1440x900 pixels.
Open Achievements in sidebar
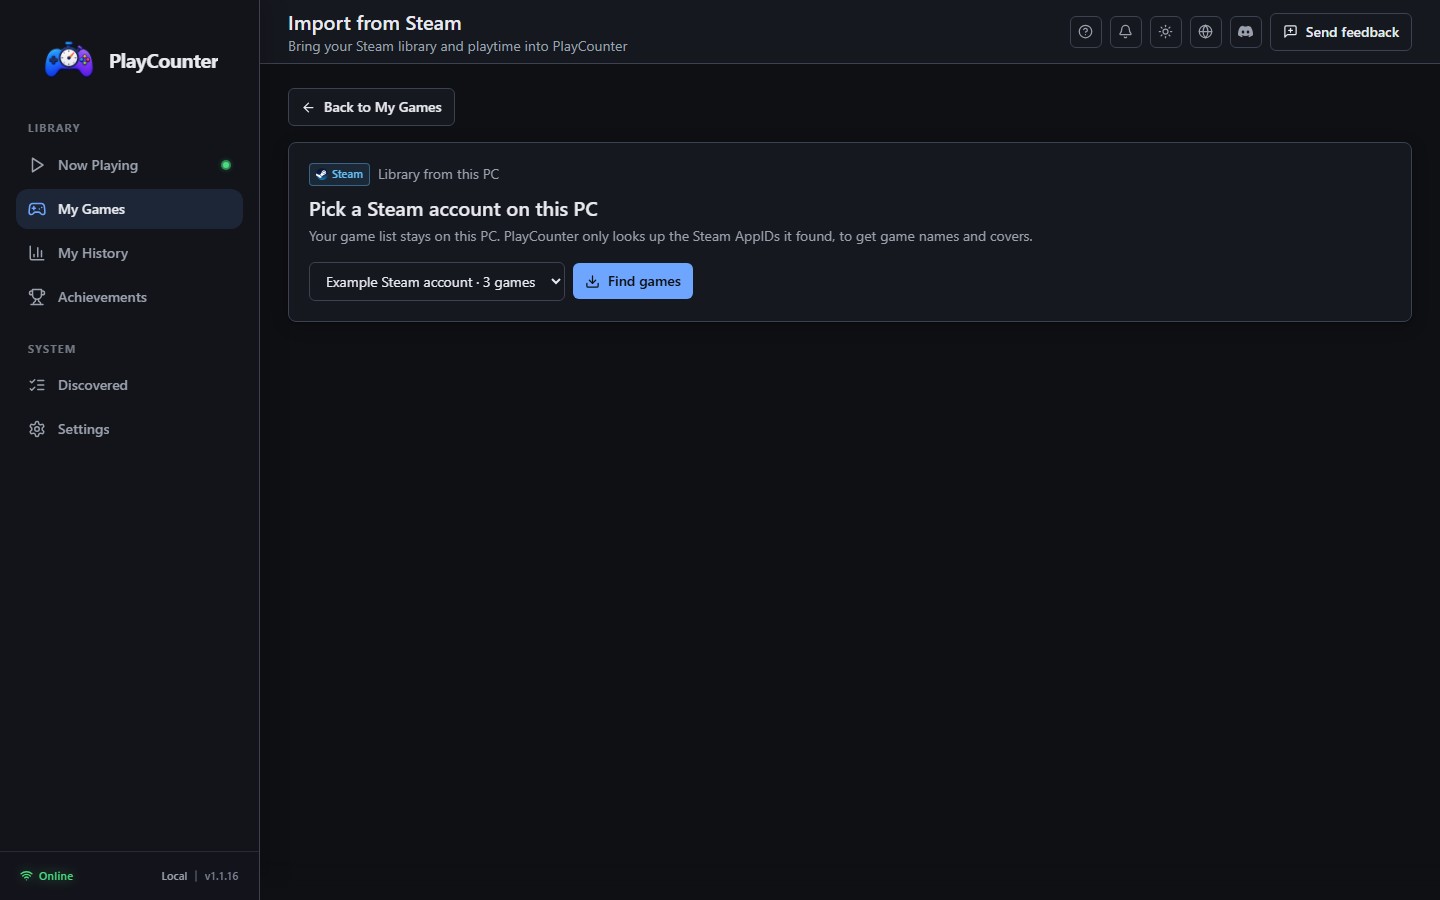[129, 297]
